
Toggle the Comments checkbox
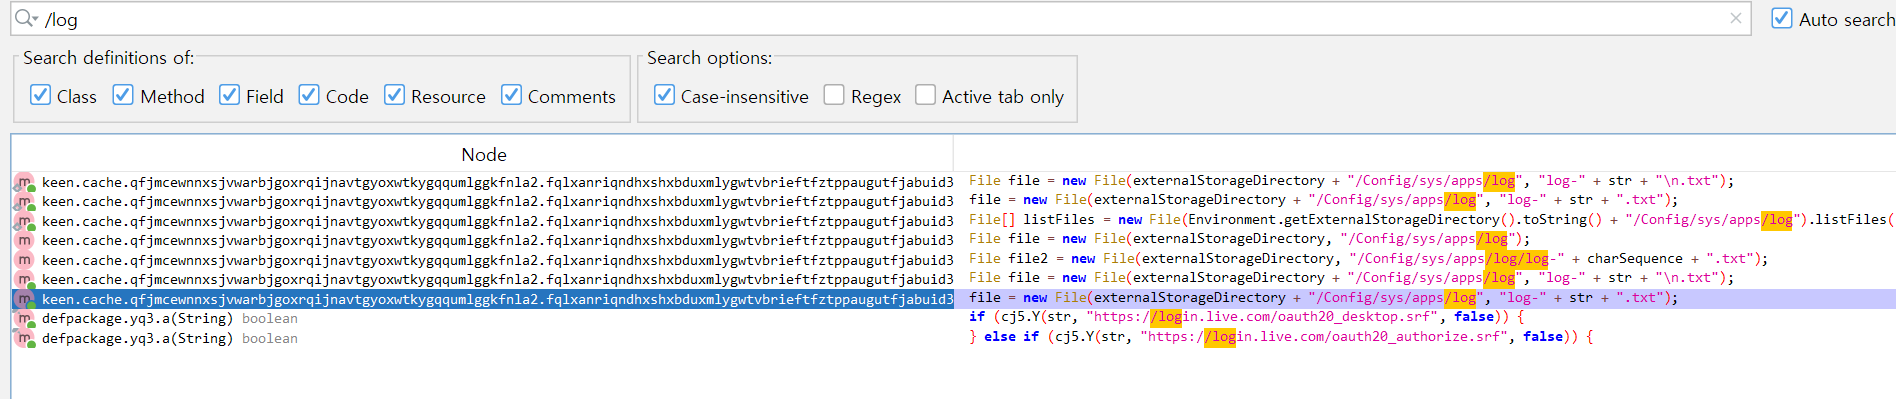(x=511, y=95)
